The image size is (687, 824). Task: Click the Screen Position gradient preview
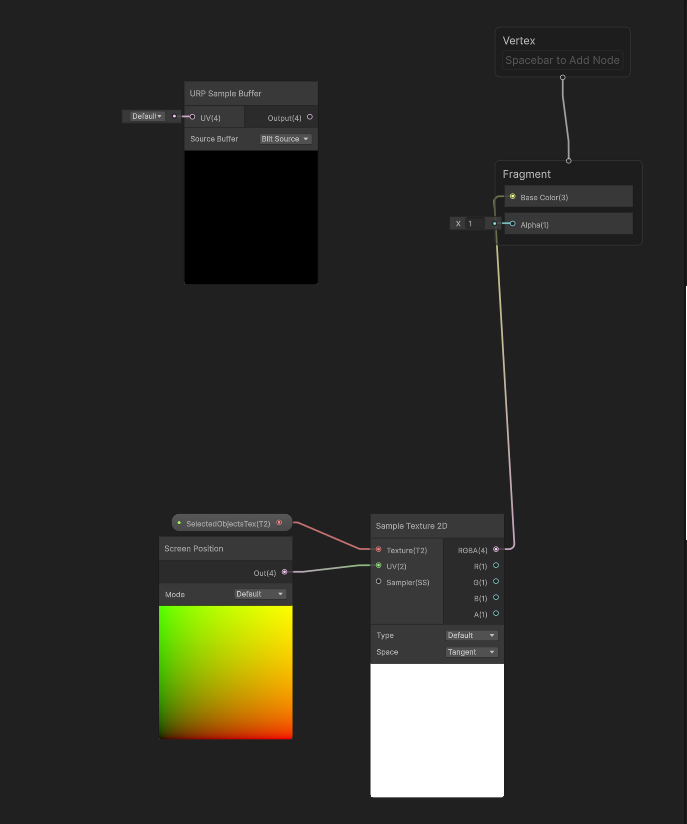click(x=225, y=672)
